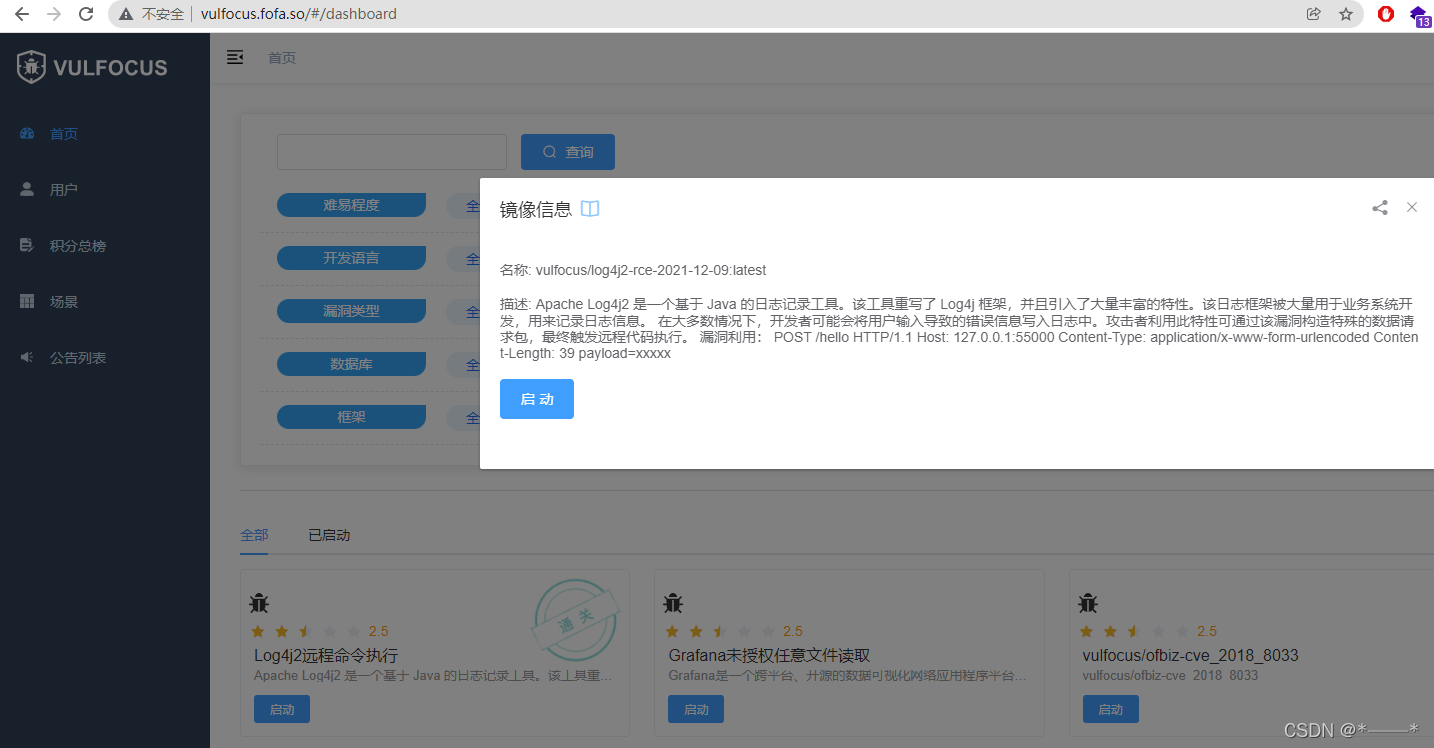This screenshot has height=748, width=1434.
Task: Click the not-secure warning icon
Action: click(126, 14)
